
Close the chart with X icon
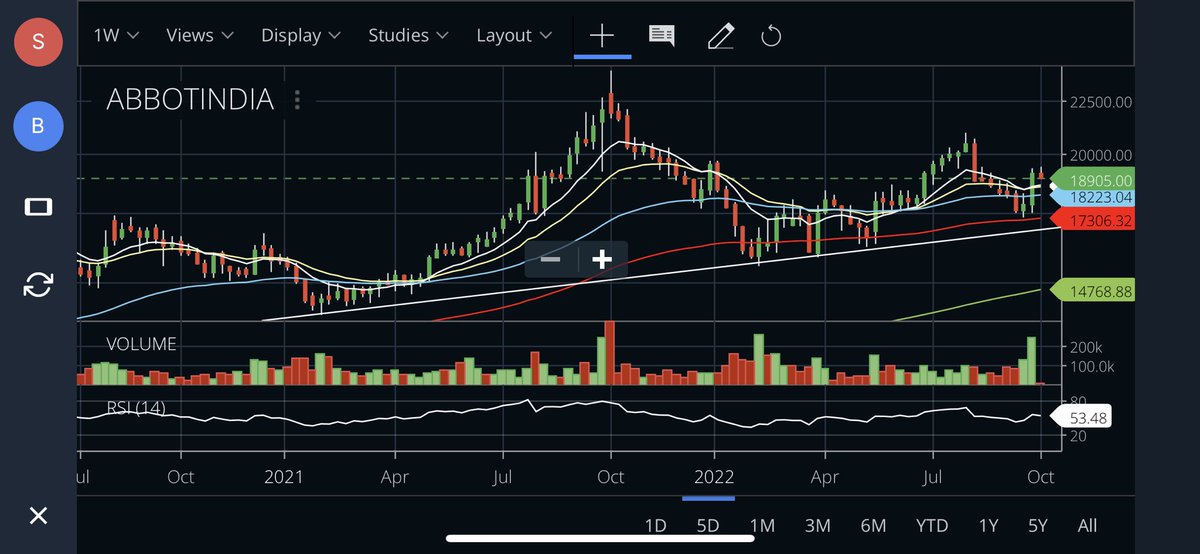(x=38, y=516)
